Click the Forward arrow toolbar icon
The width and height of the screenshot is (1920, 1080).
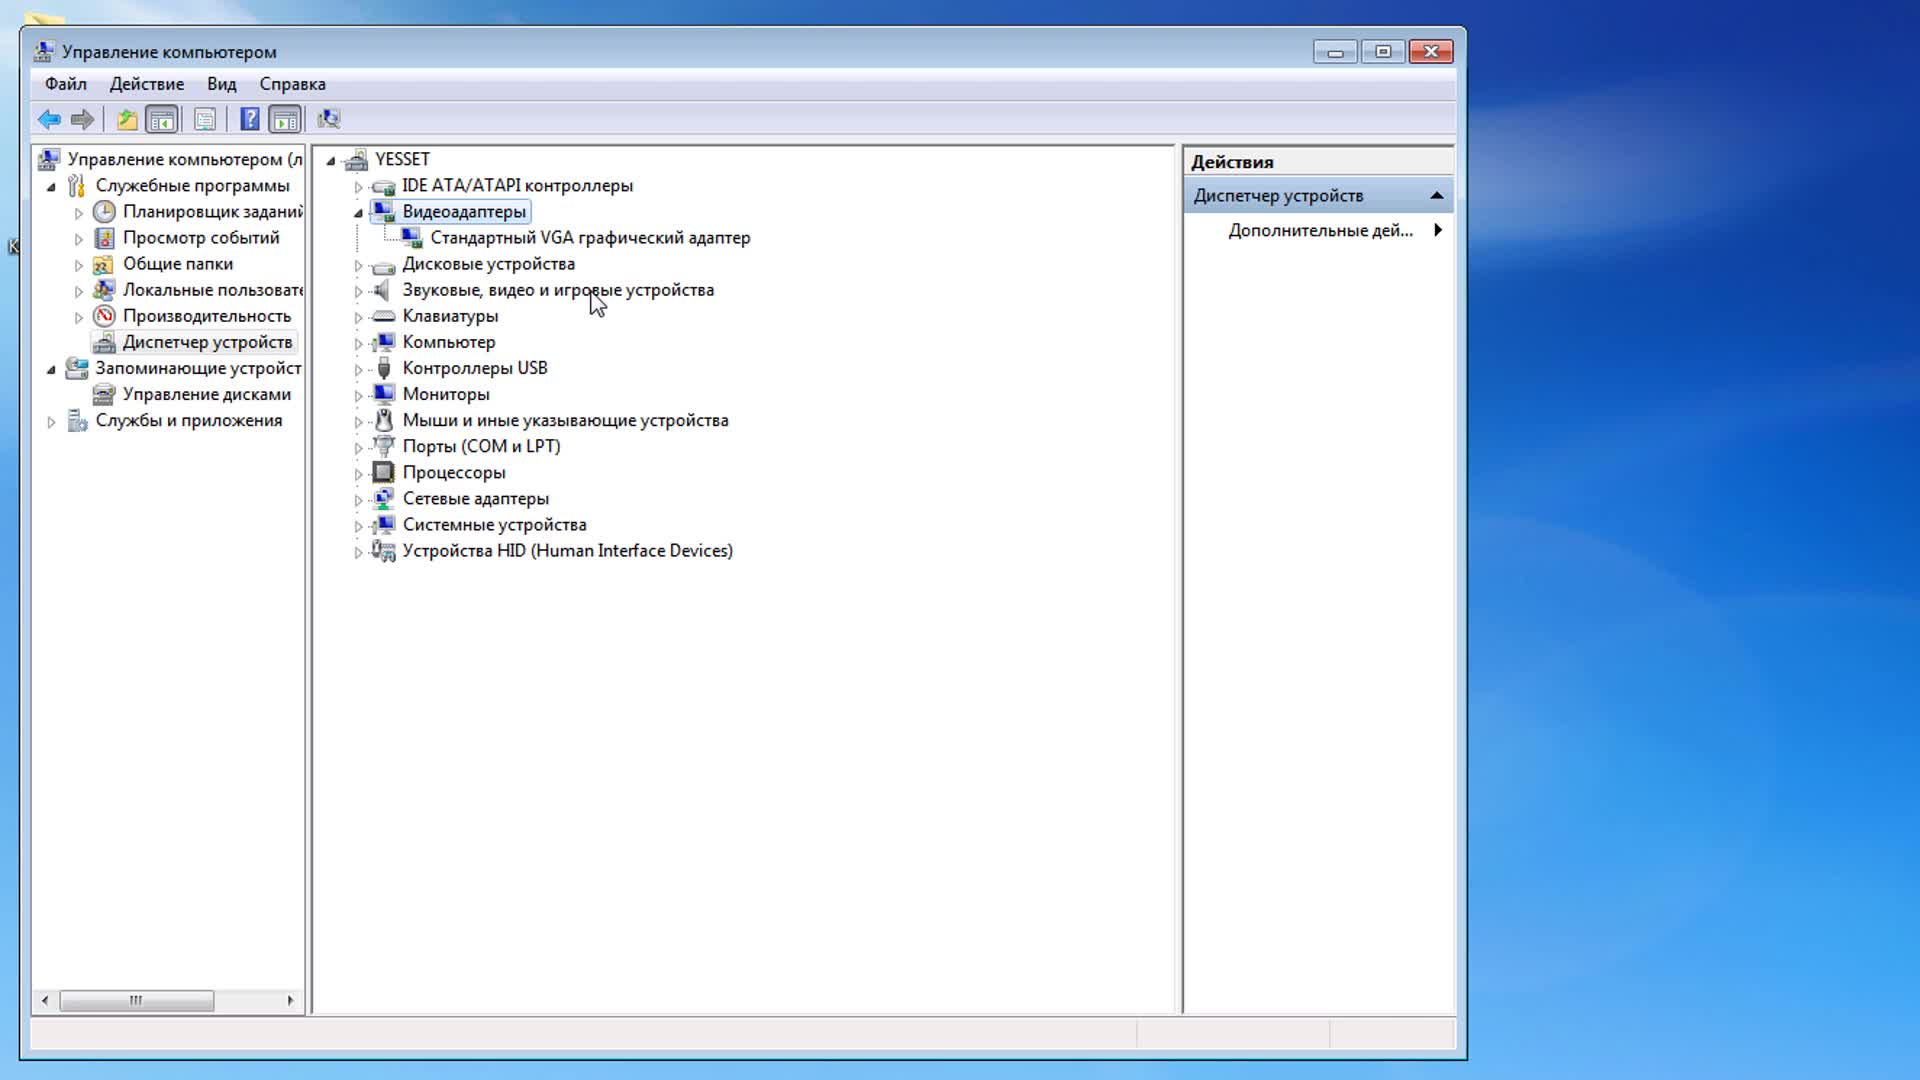click(83, 120)
